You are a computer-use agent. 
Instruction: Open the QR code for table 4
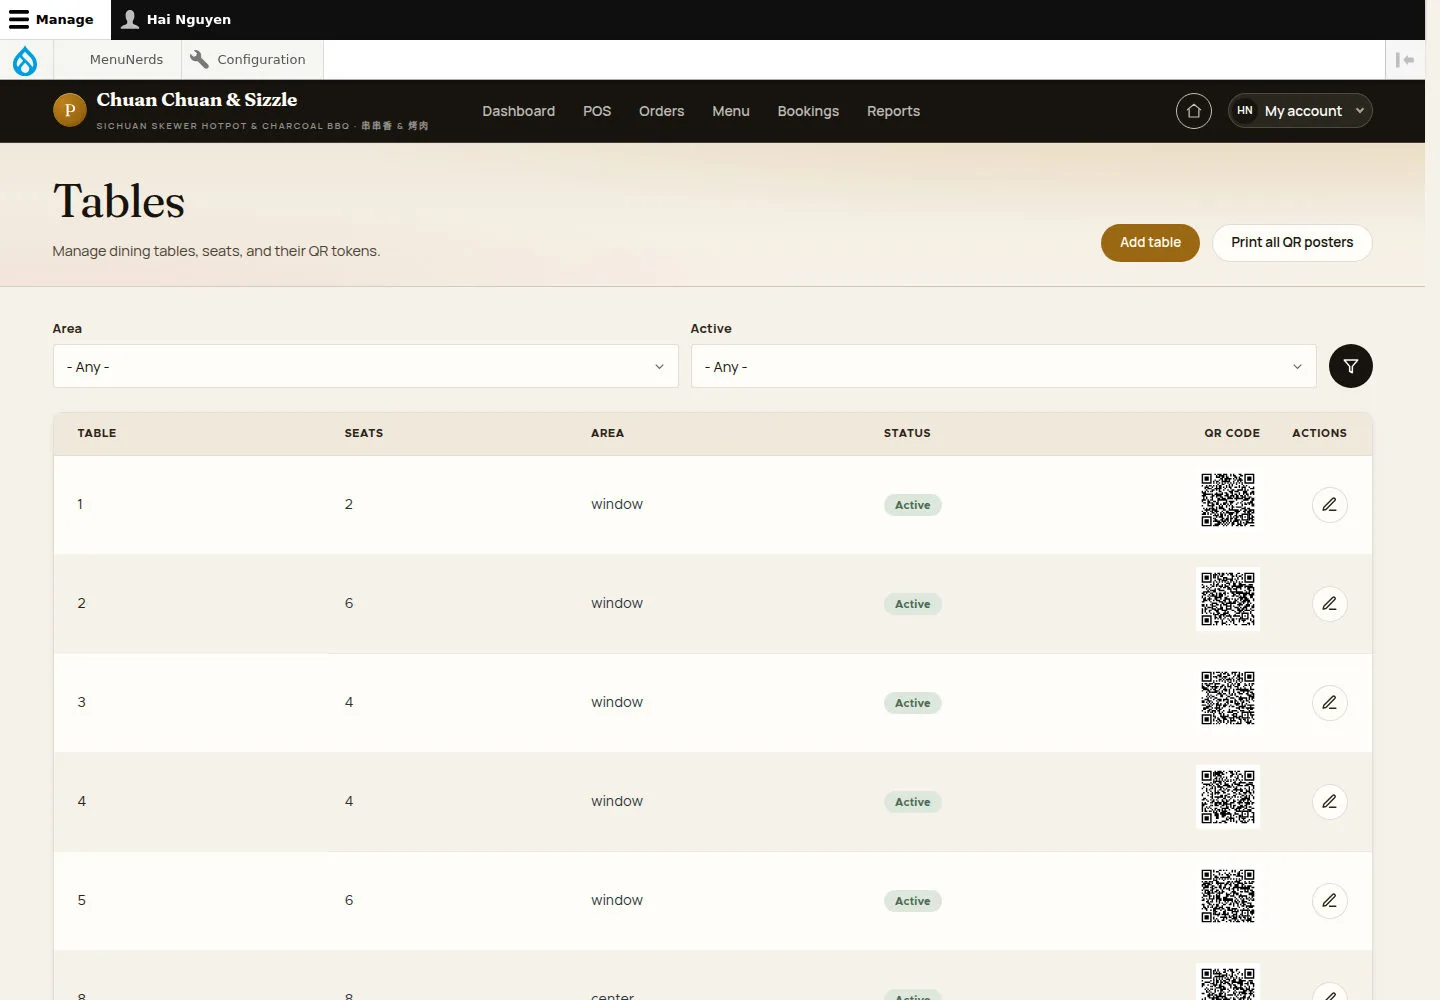pos(1228,797)
